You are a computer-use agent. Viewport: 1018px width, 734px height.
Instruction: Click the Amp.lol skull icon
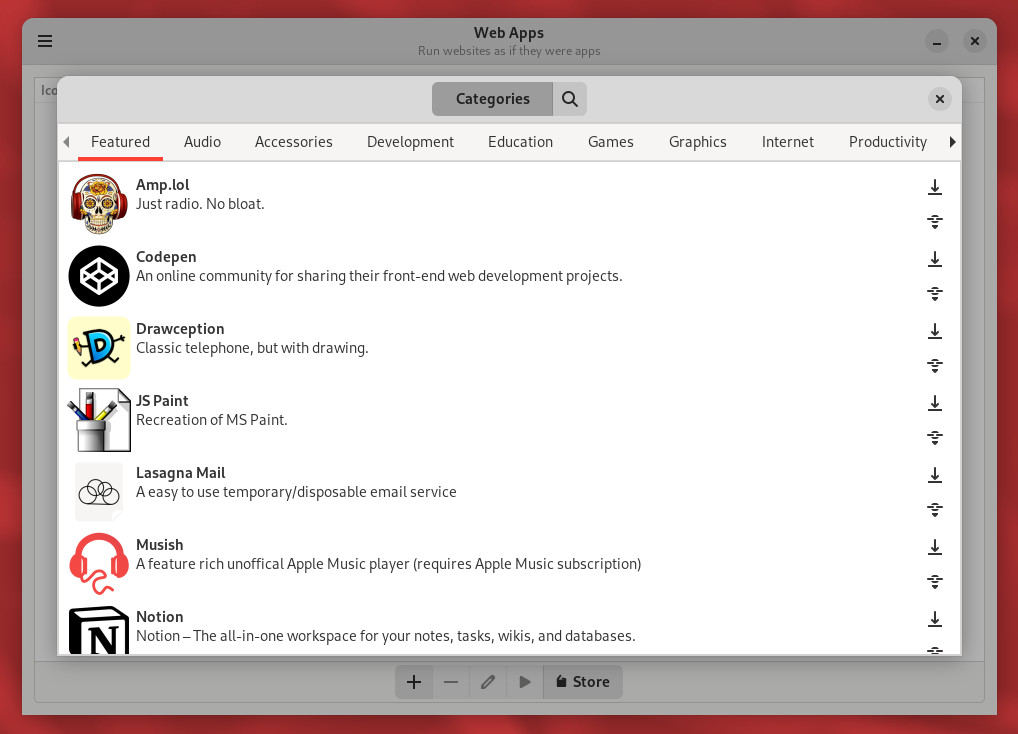coord(99,204)
